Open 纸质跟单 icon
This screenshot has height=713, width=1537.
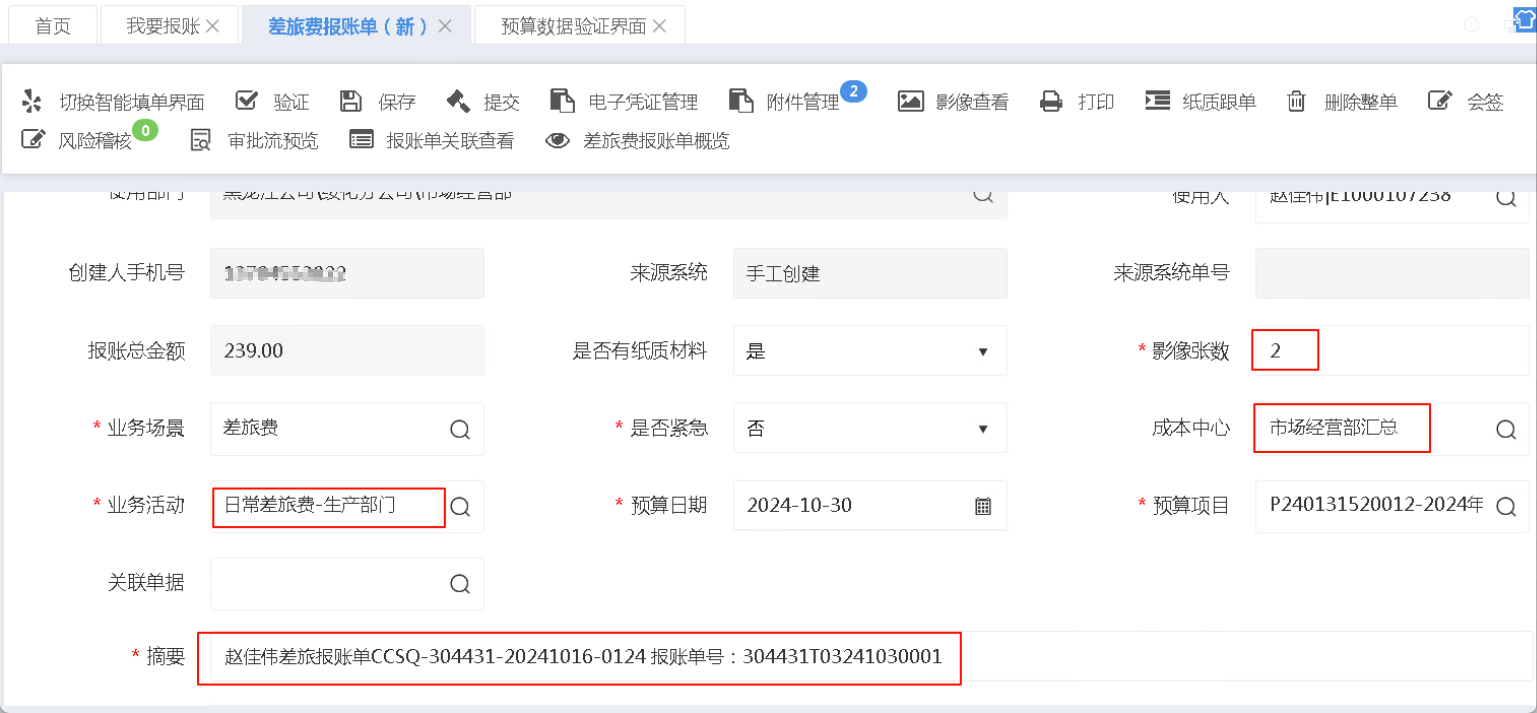tap(1157, 101)
